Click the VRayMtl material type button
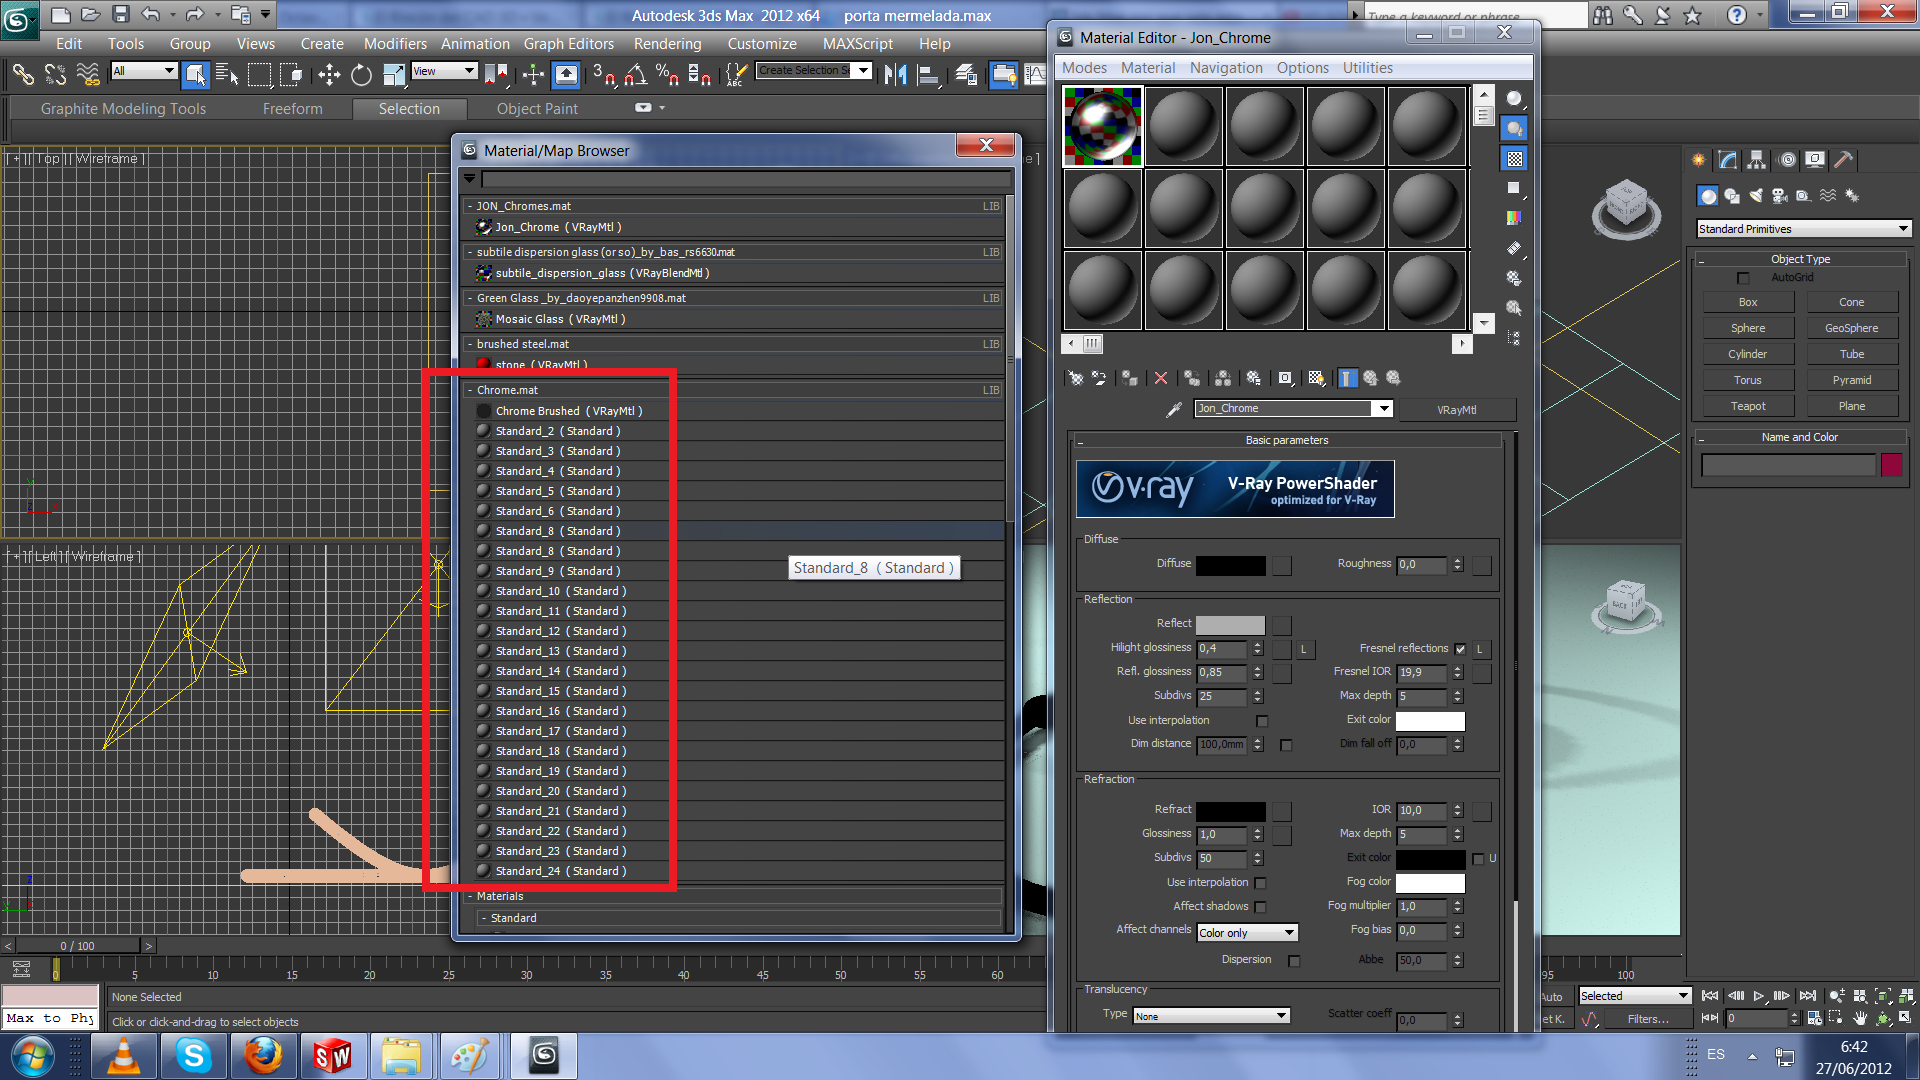The width and height of the screenshot is (1920, 1080). coord(1456,410)
